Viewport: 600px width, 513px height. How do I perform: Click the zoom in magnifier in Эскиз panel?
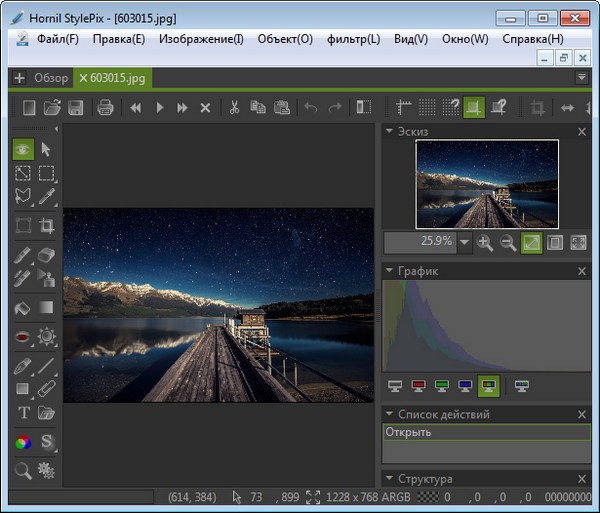pos(485,242)
